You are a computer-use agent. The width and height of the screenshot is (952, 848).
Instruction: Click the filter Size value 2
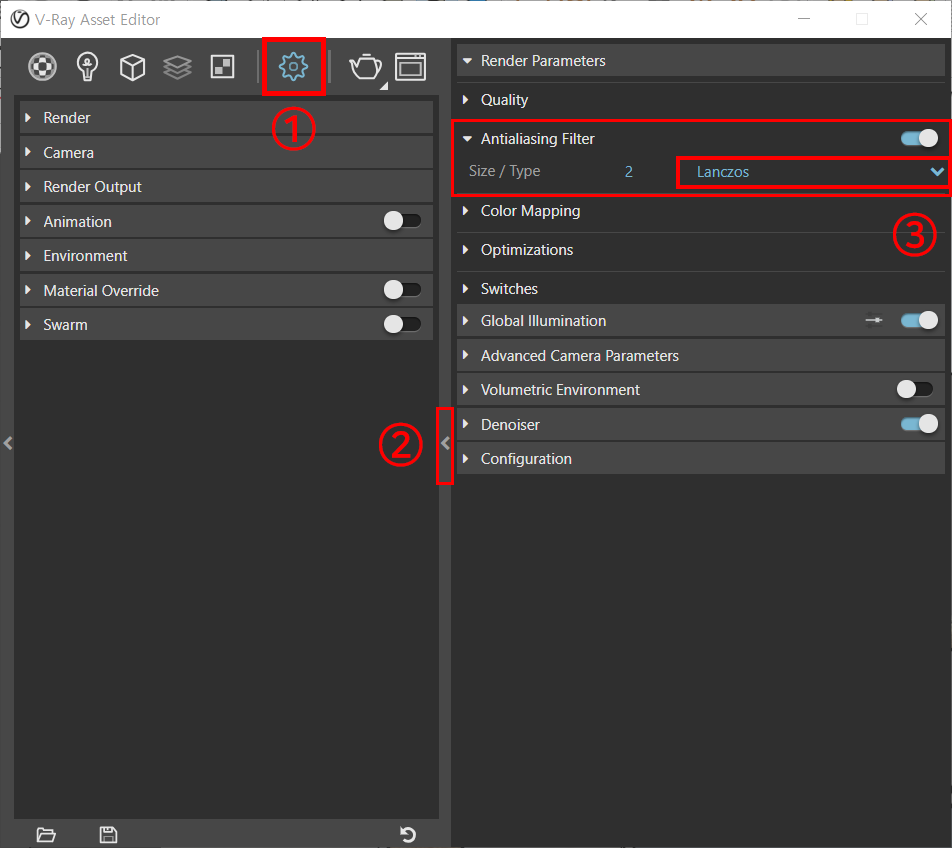(x=629, y=172)
